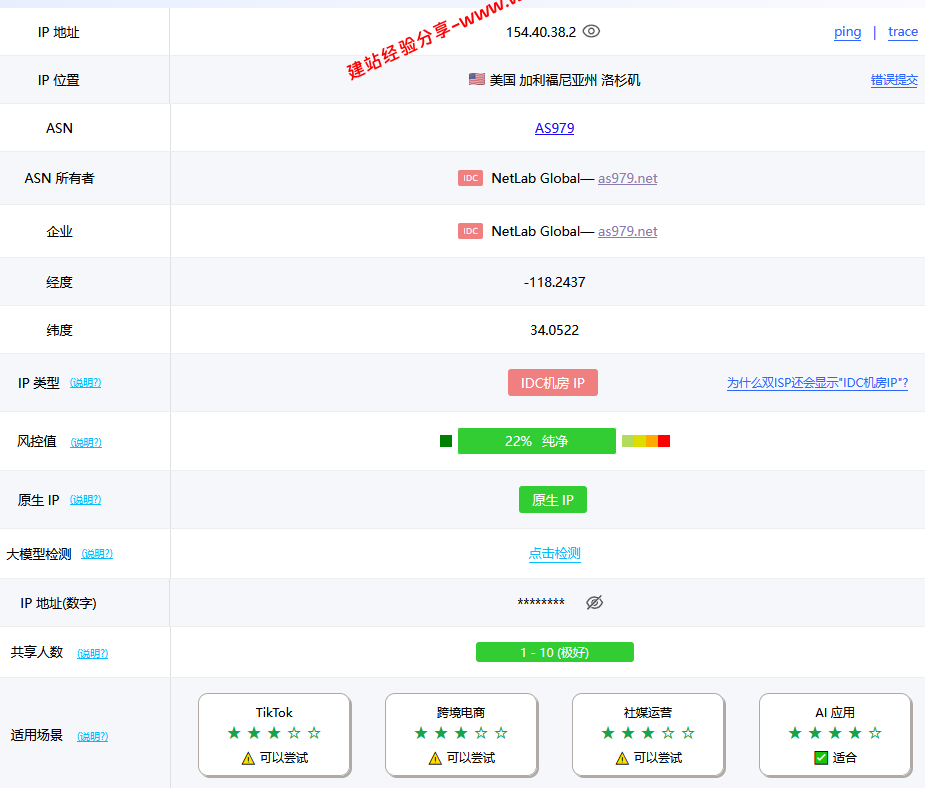Open as979.net link in 企业 row
The height and width of the screenshot is (788, 925).
click(x=628, y=231)
